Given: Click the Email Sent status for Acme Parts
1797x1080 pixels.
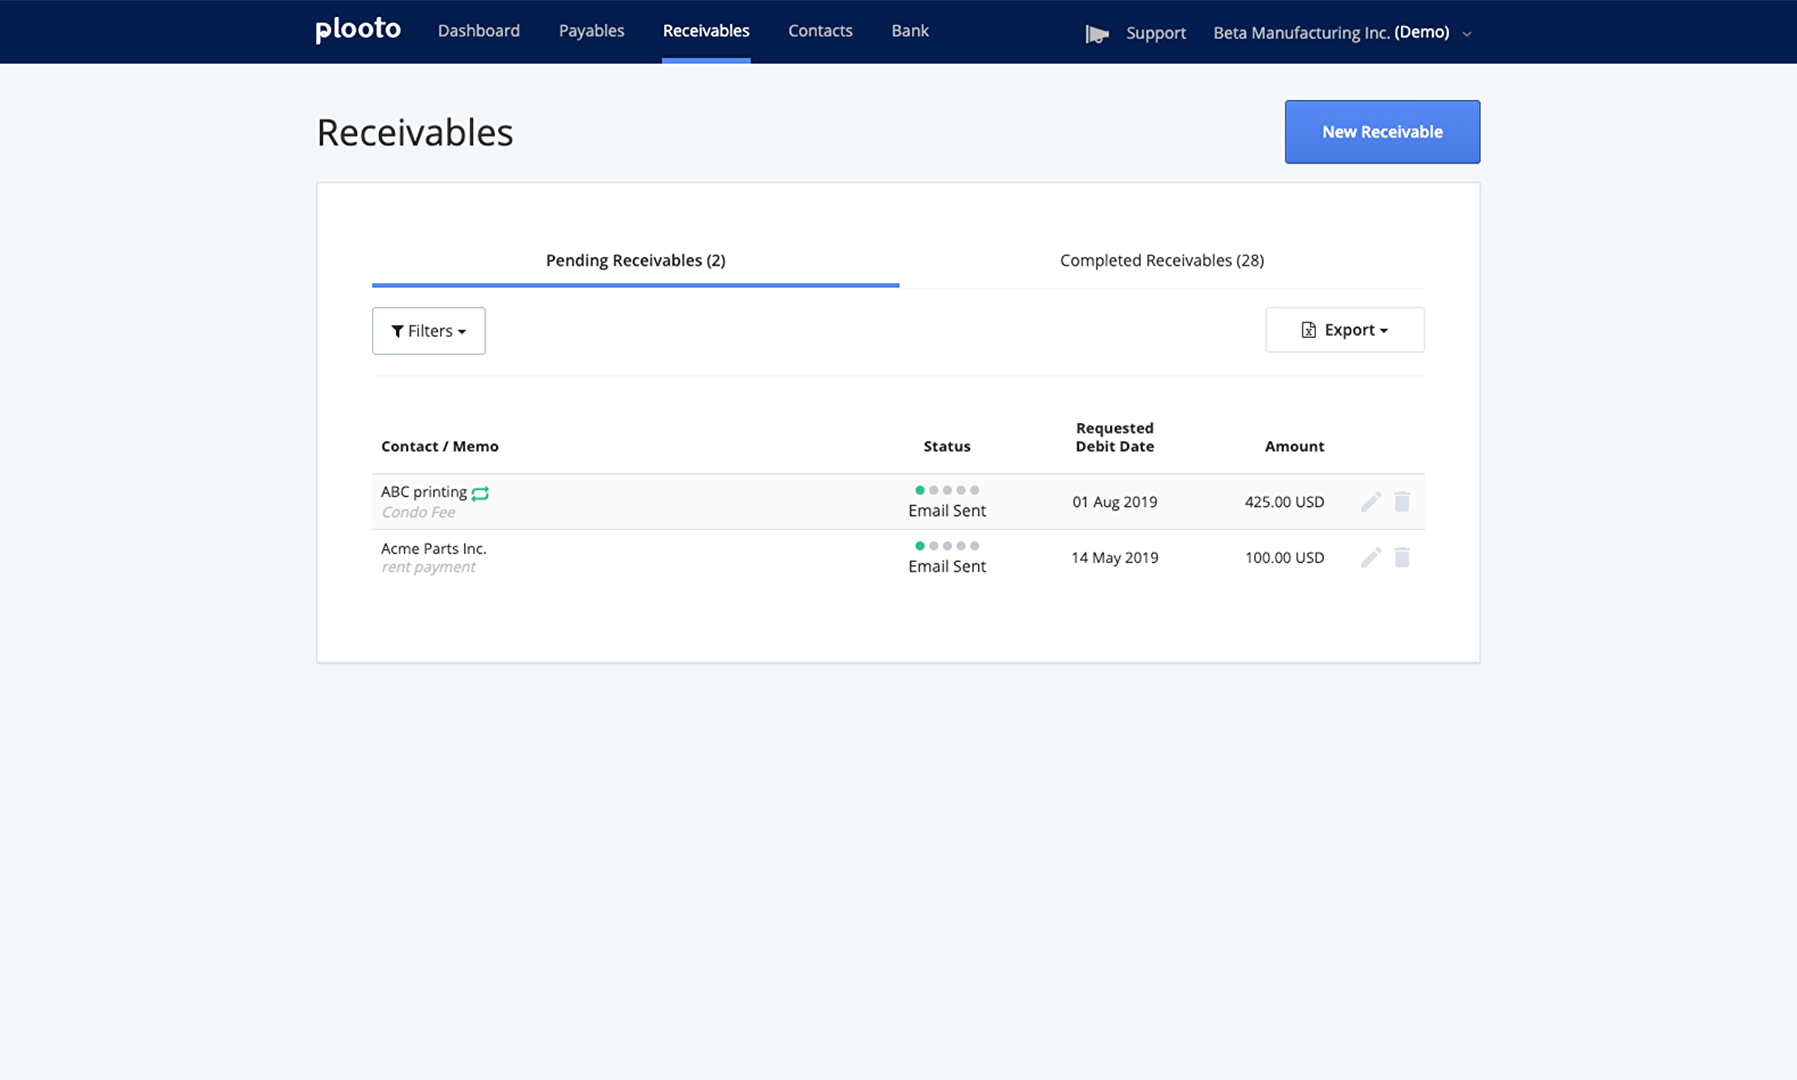Looking at the screenshot, I should 946,565.
